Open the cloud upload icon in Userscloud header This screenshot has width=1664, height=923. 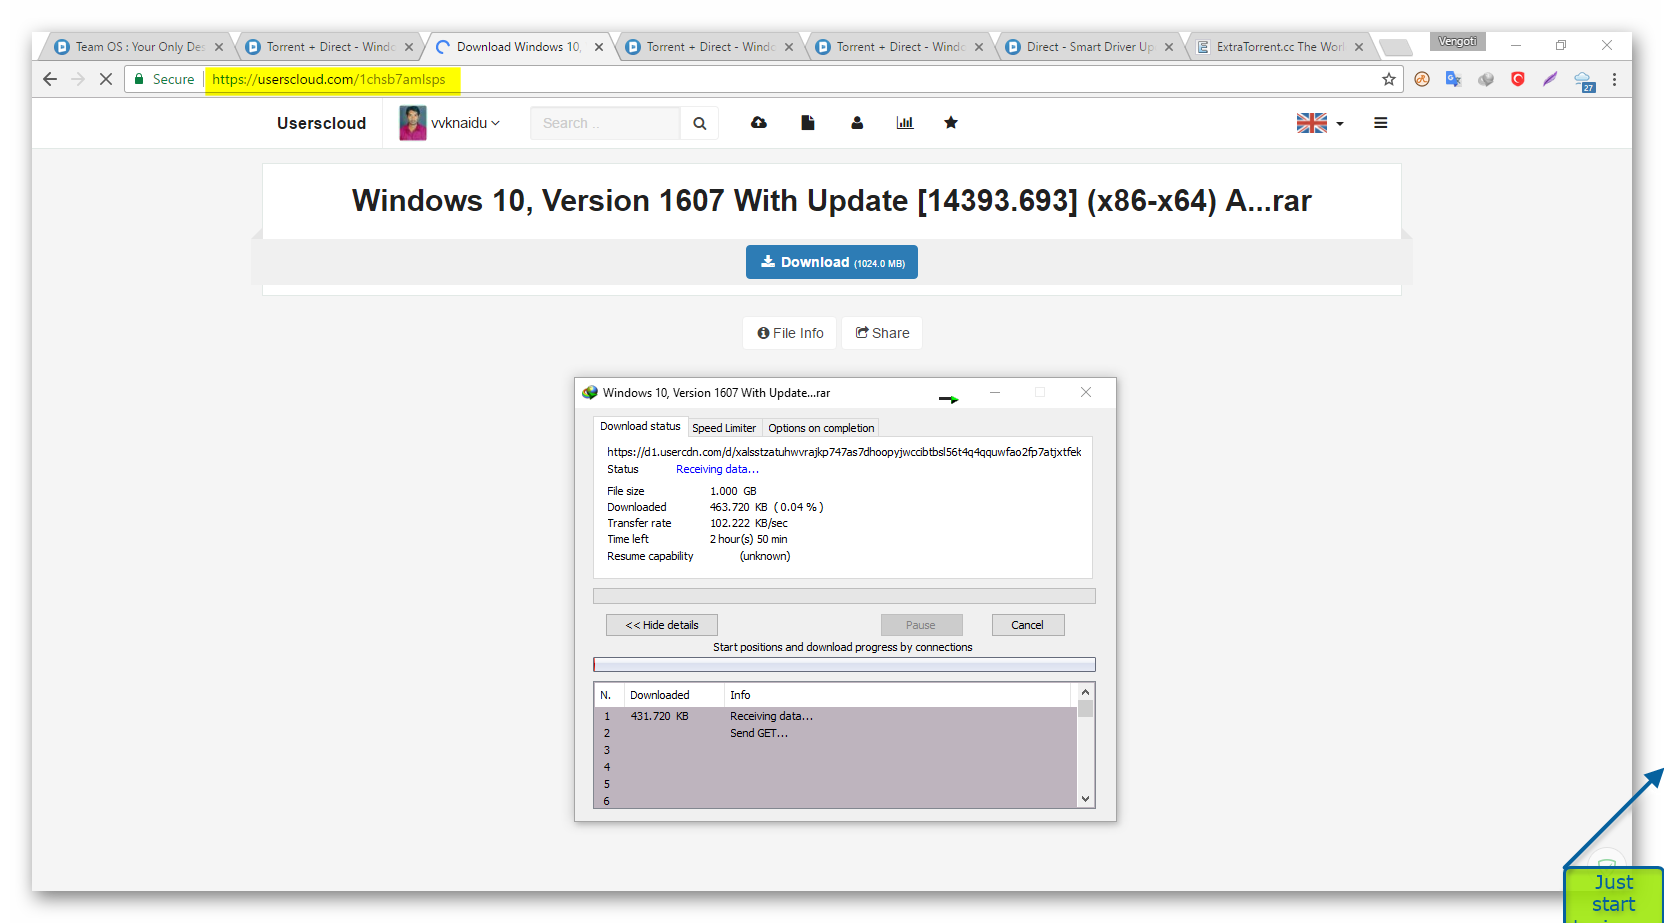[x=759, y=122]
